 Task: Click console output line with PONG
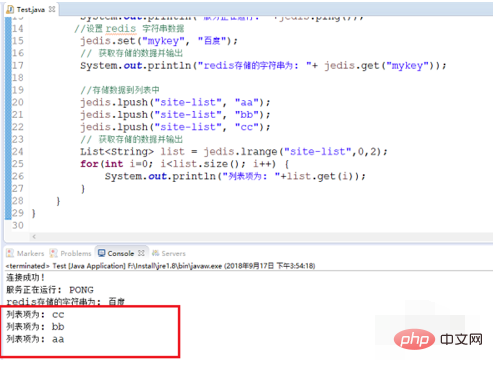(x=50, y=290)
